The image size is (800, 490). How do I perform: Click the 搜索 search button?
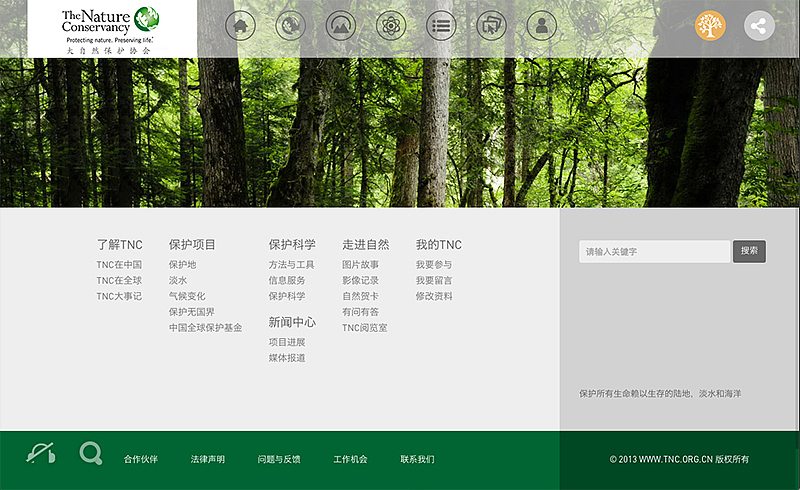point(749,251)
